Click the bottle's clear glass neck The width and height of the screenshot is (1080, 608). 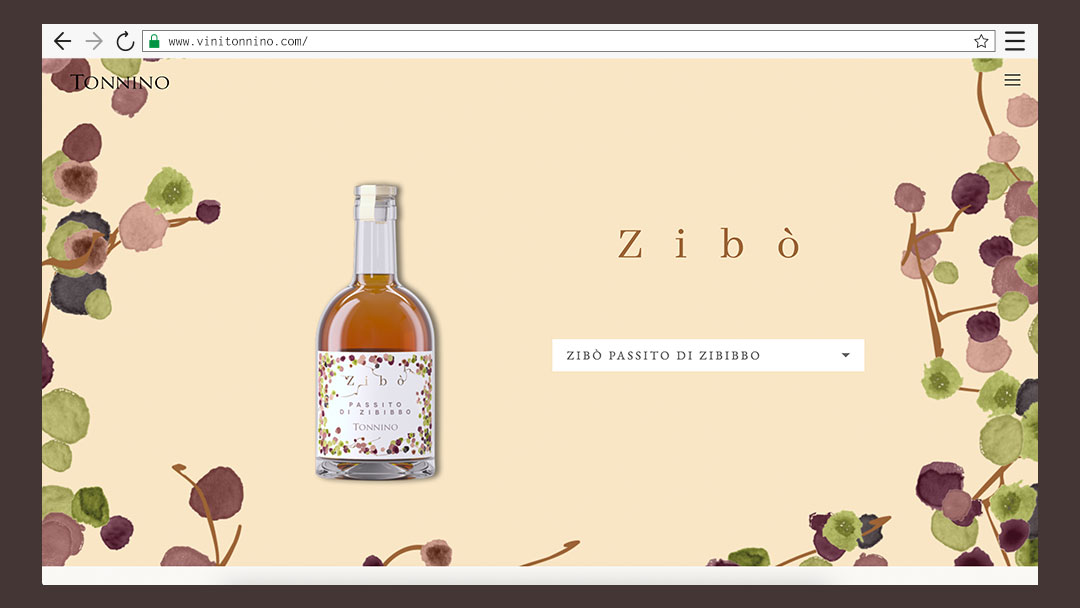point(376,247)
